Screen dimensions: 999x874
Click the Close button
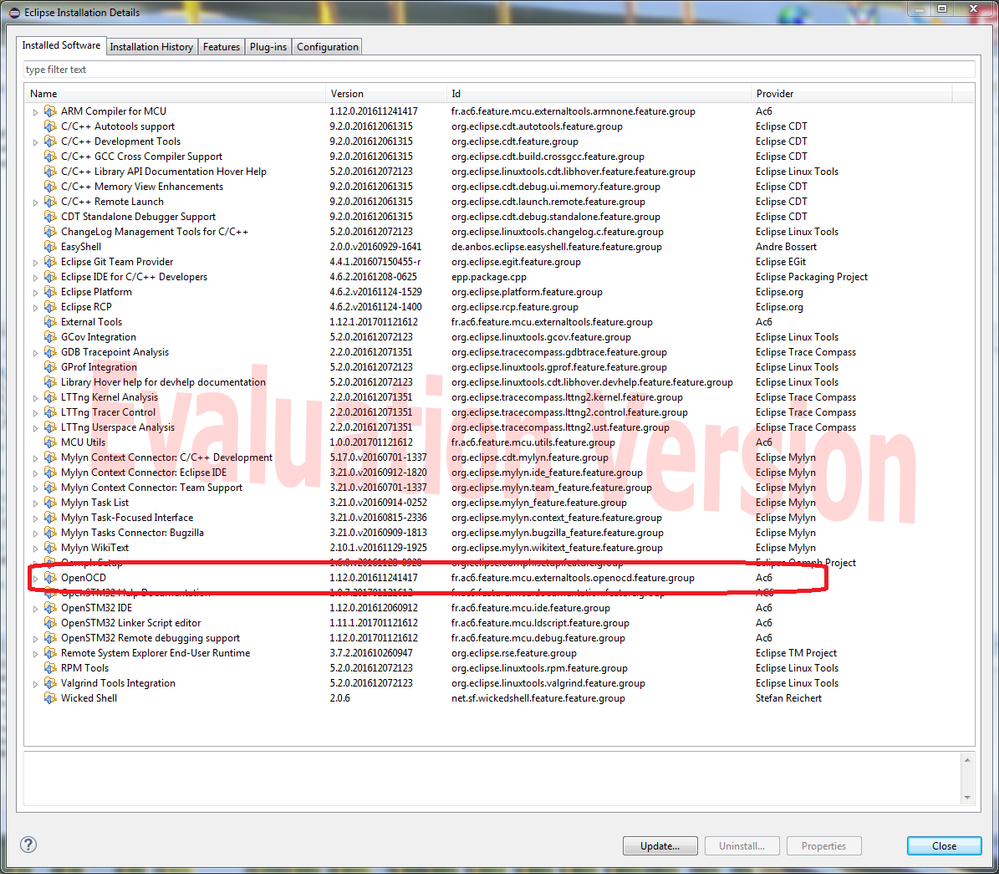[944, 846]
